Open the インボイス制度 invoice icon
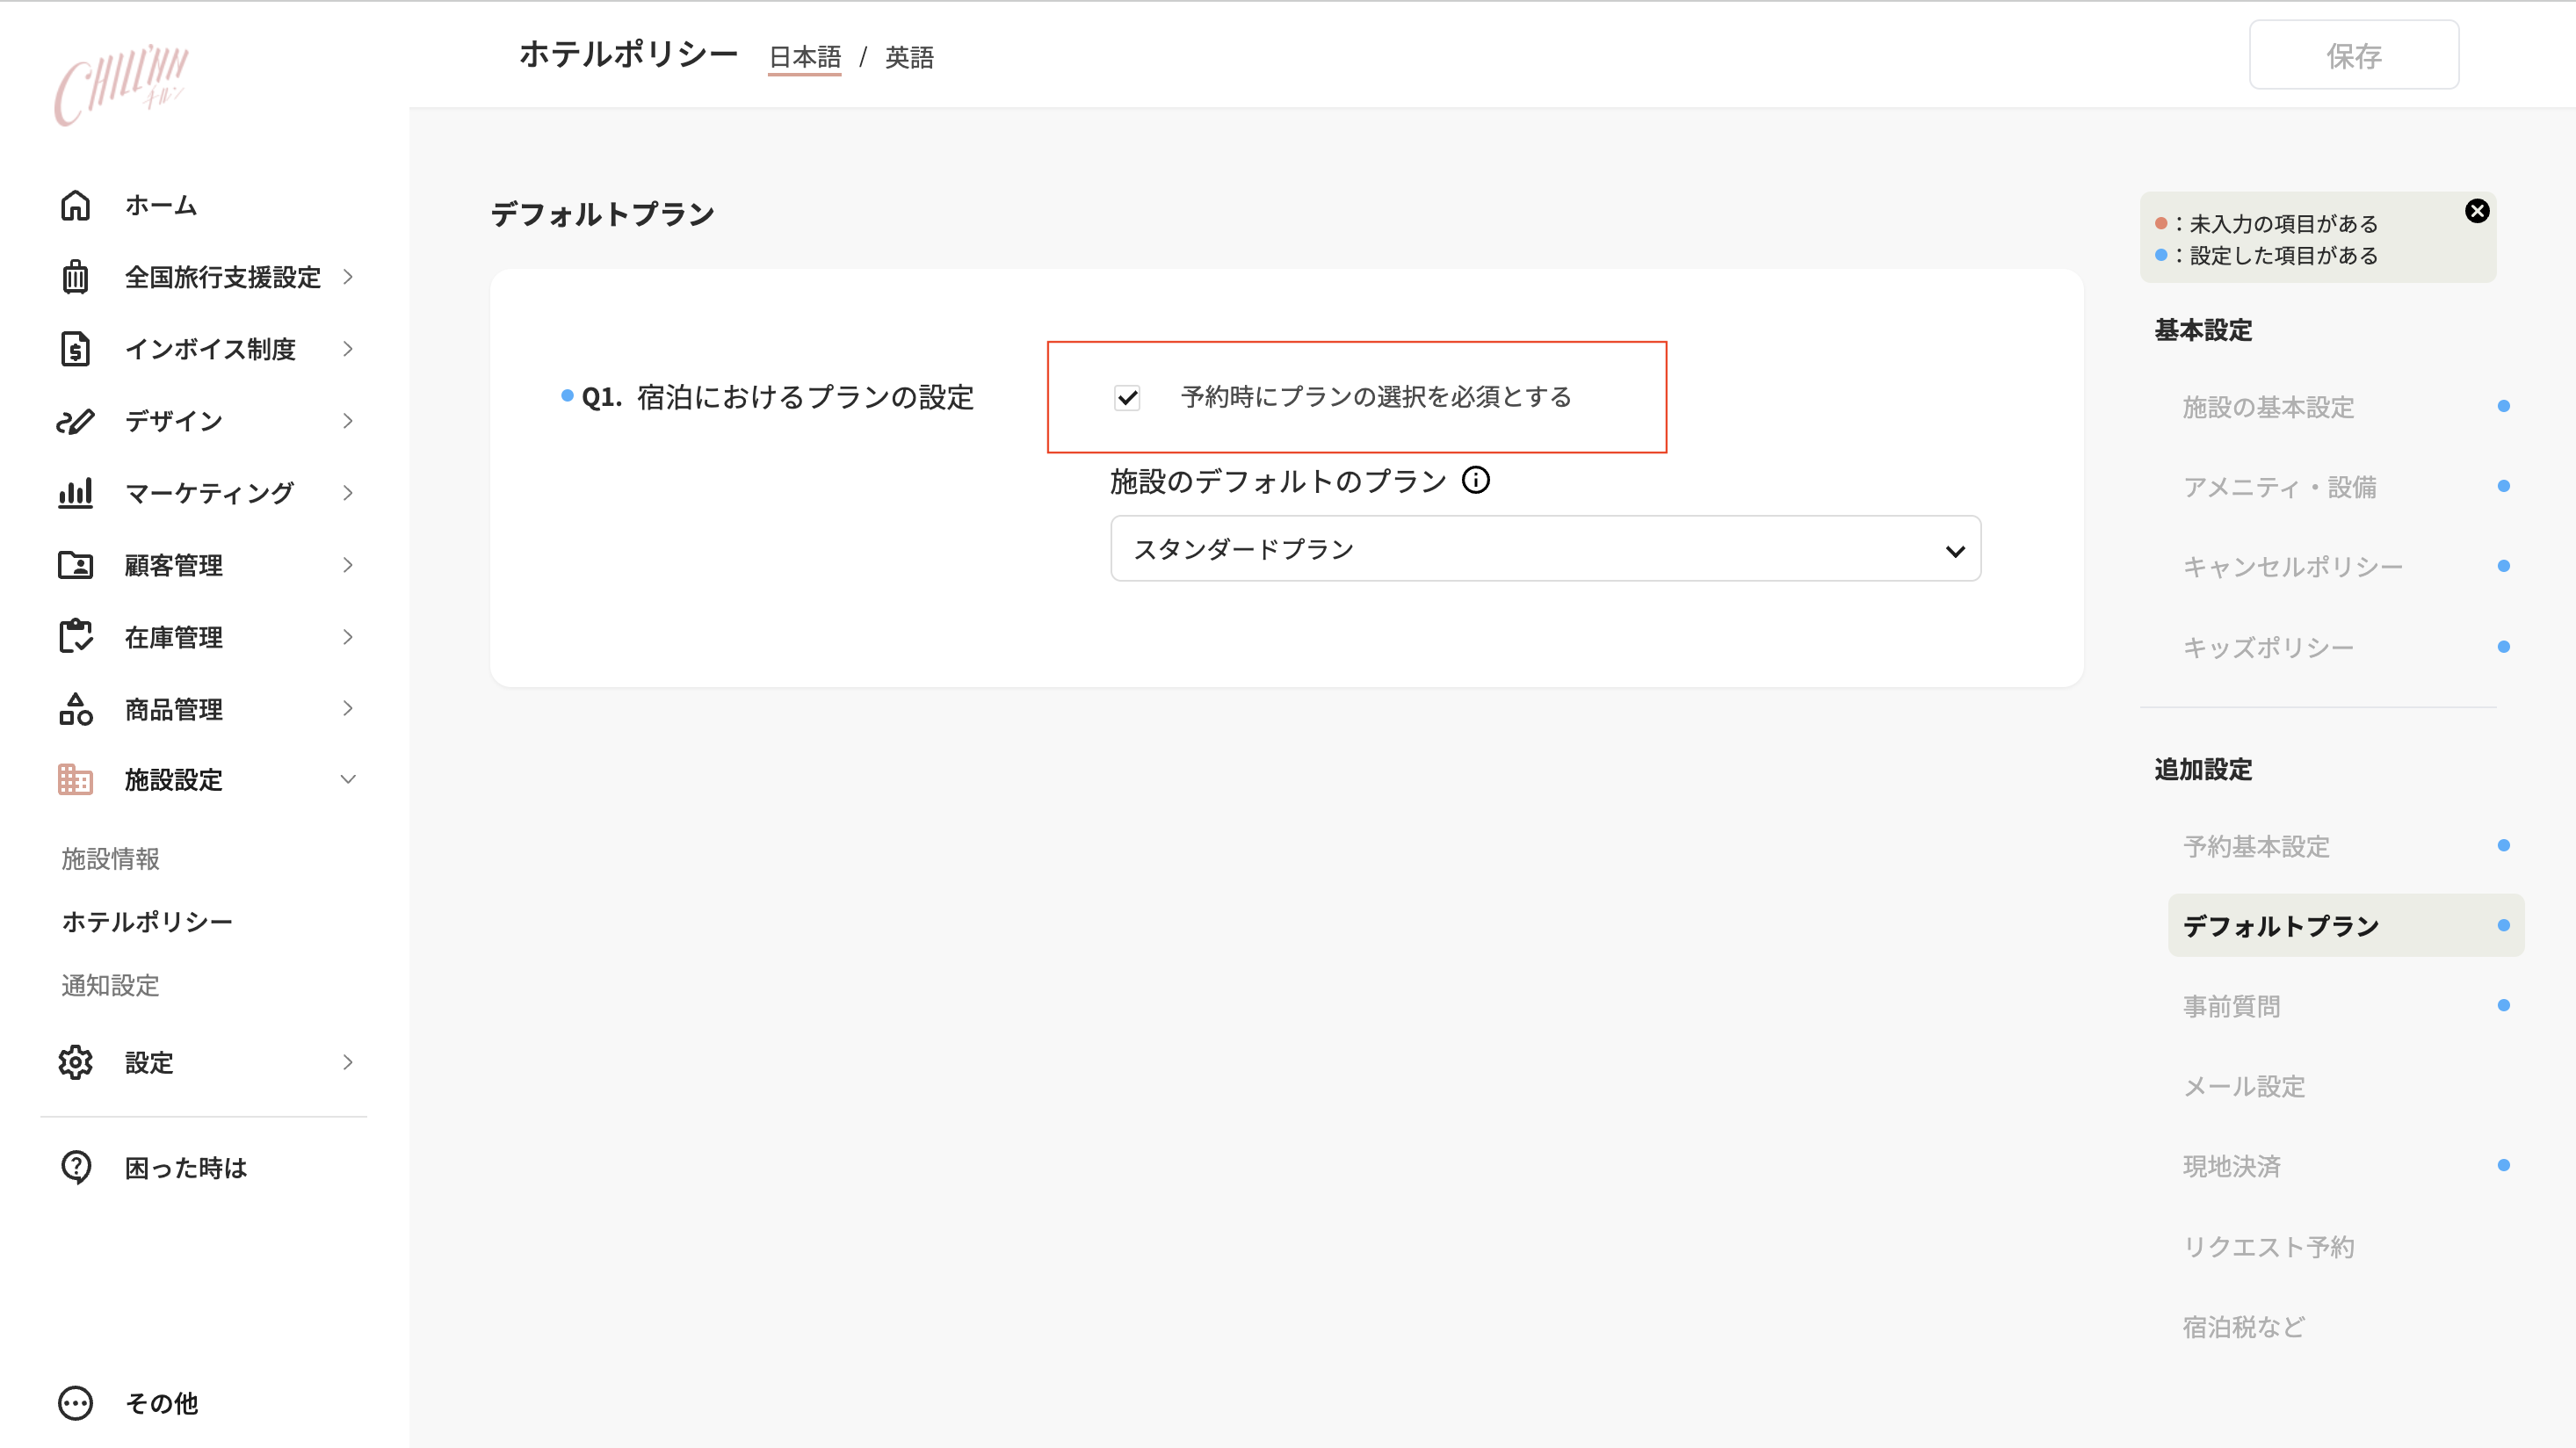 [76, 348]
